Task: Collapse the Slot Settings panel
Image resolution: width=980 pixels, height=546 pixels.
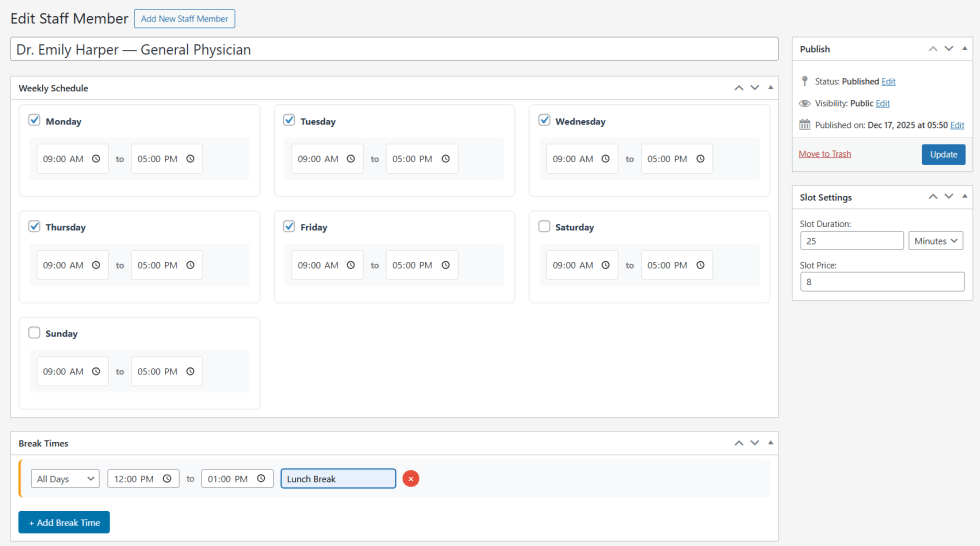Action: (x=964, y=197)
